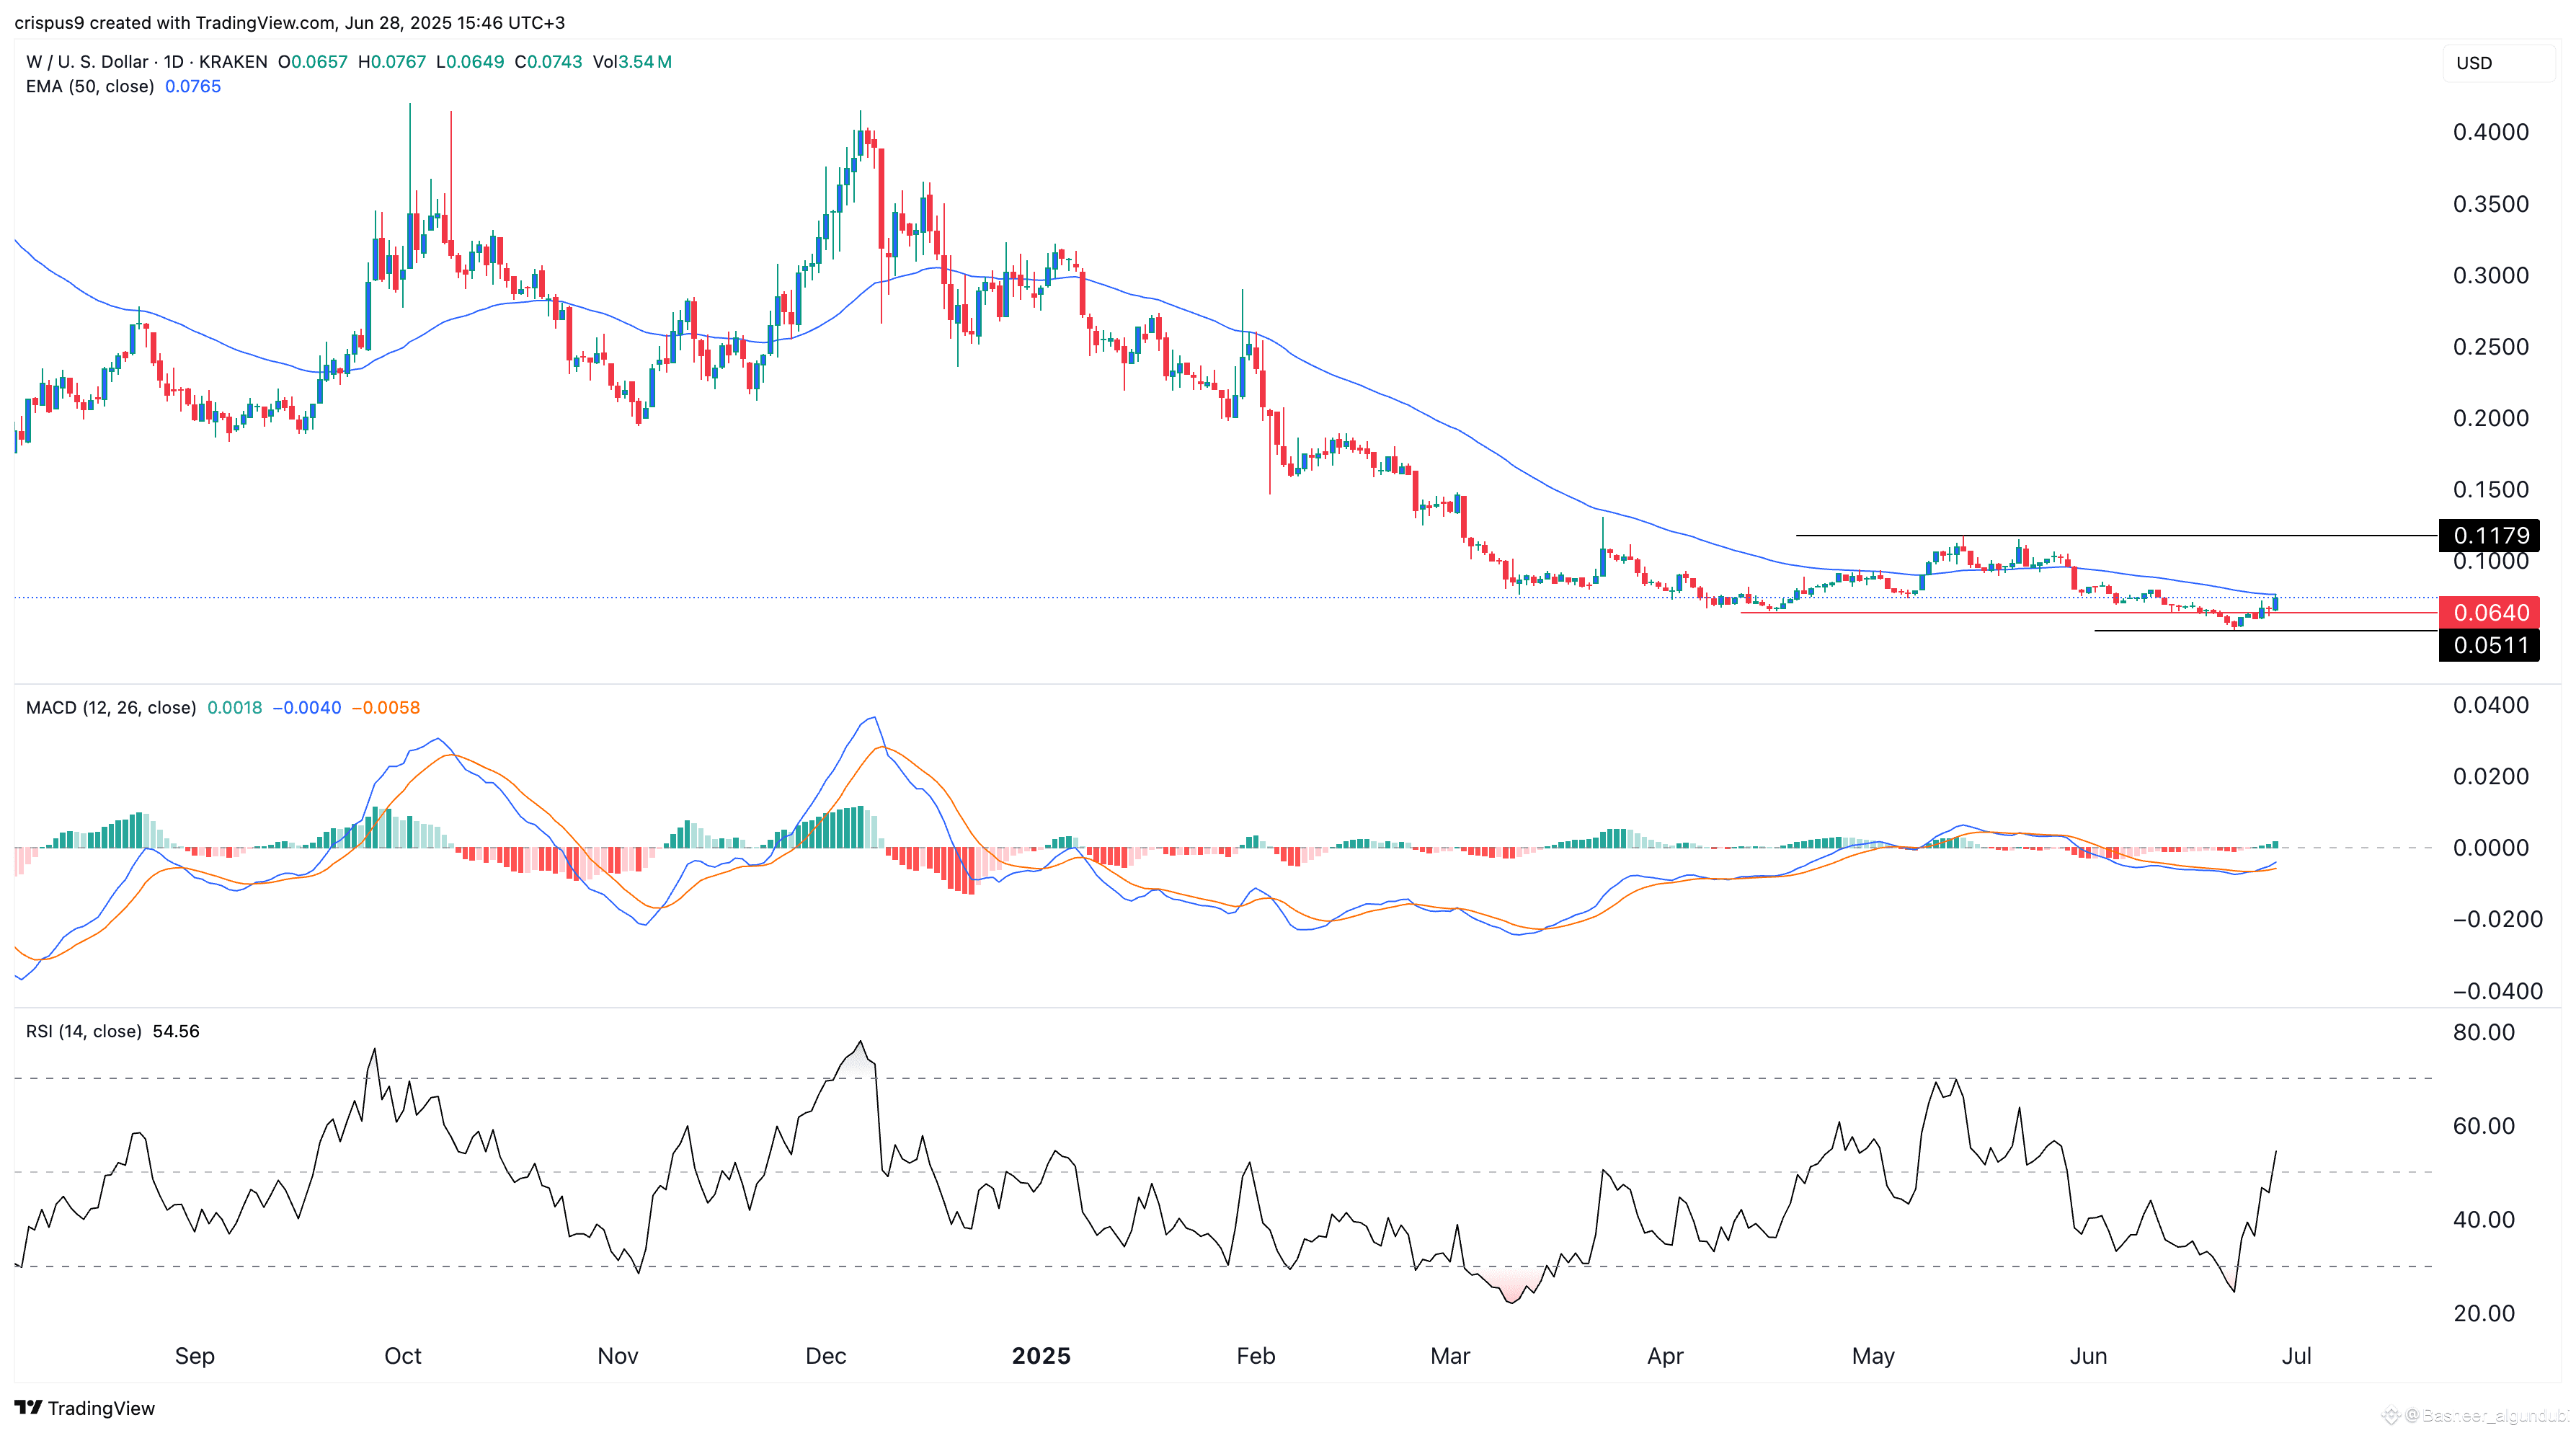Click the red 0.0640 price label
2576x1433 pixels.
[x=2490, y=612]
